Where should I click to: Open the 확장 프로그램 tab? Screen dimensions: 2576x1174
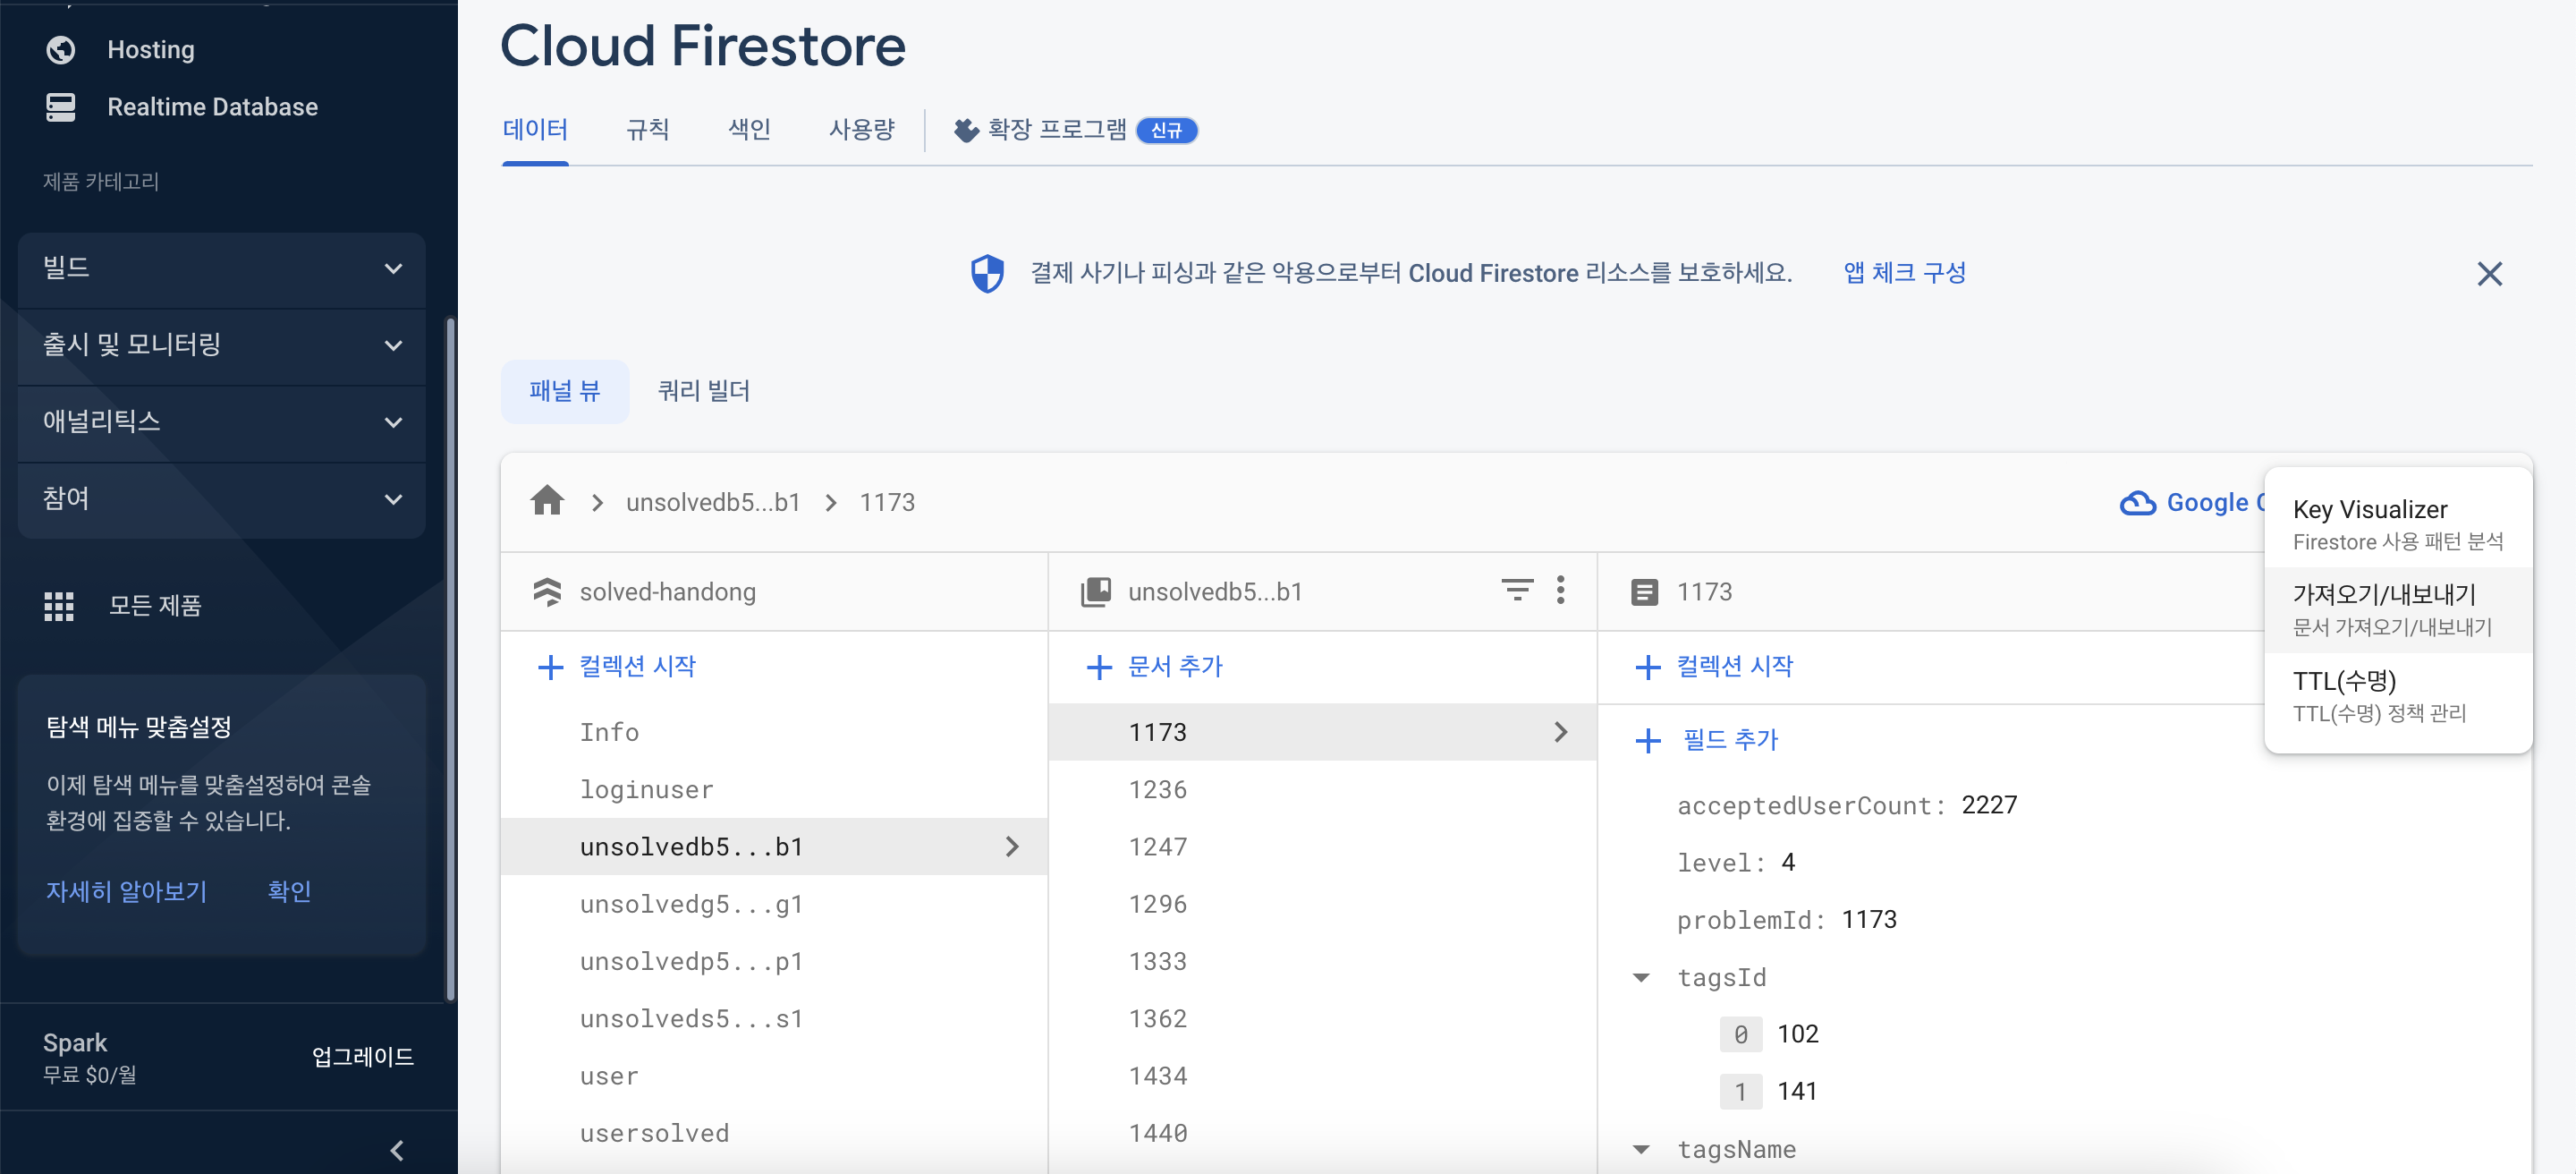1075,130
